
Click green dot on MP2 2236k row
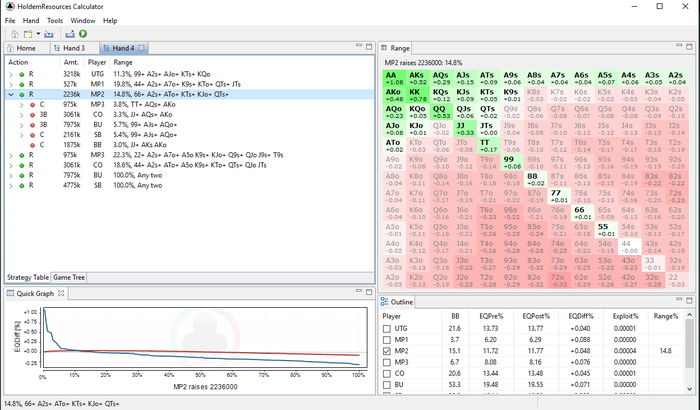(21, 94)
